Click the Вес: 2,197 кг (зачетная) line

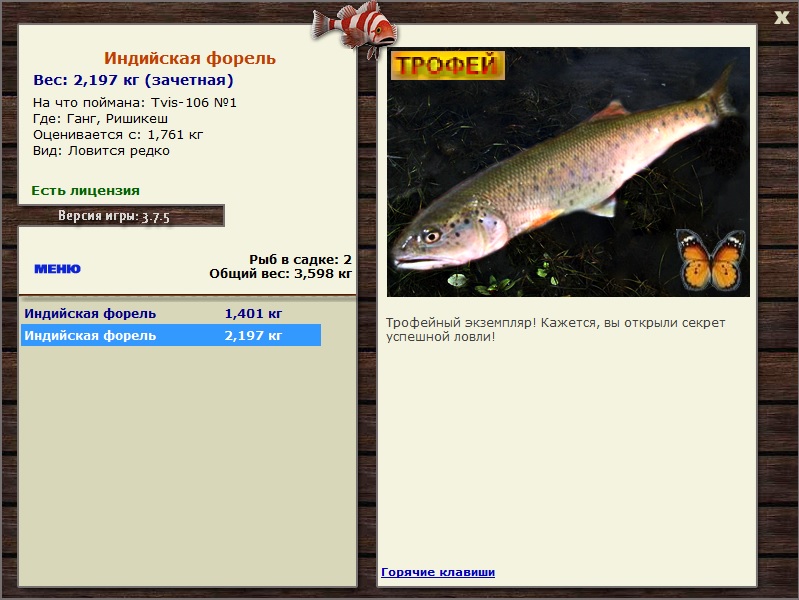[133, 80]
